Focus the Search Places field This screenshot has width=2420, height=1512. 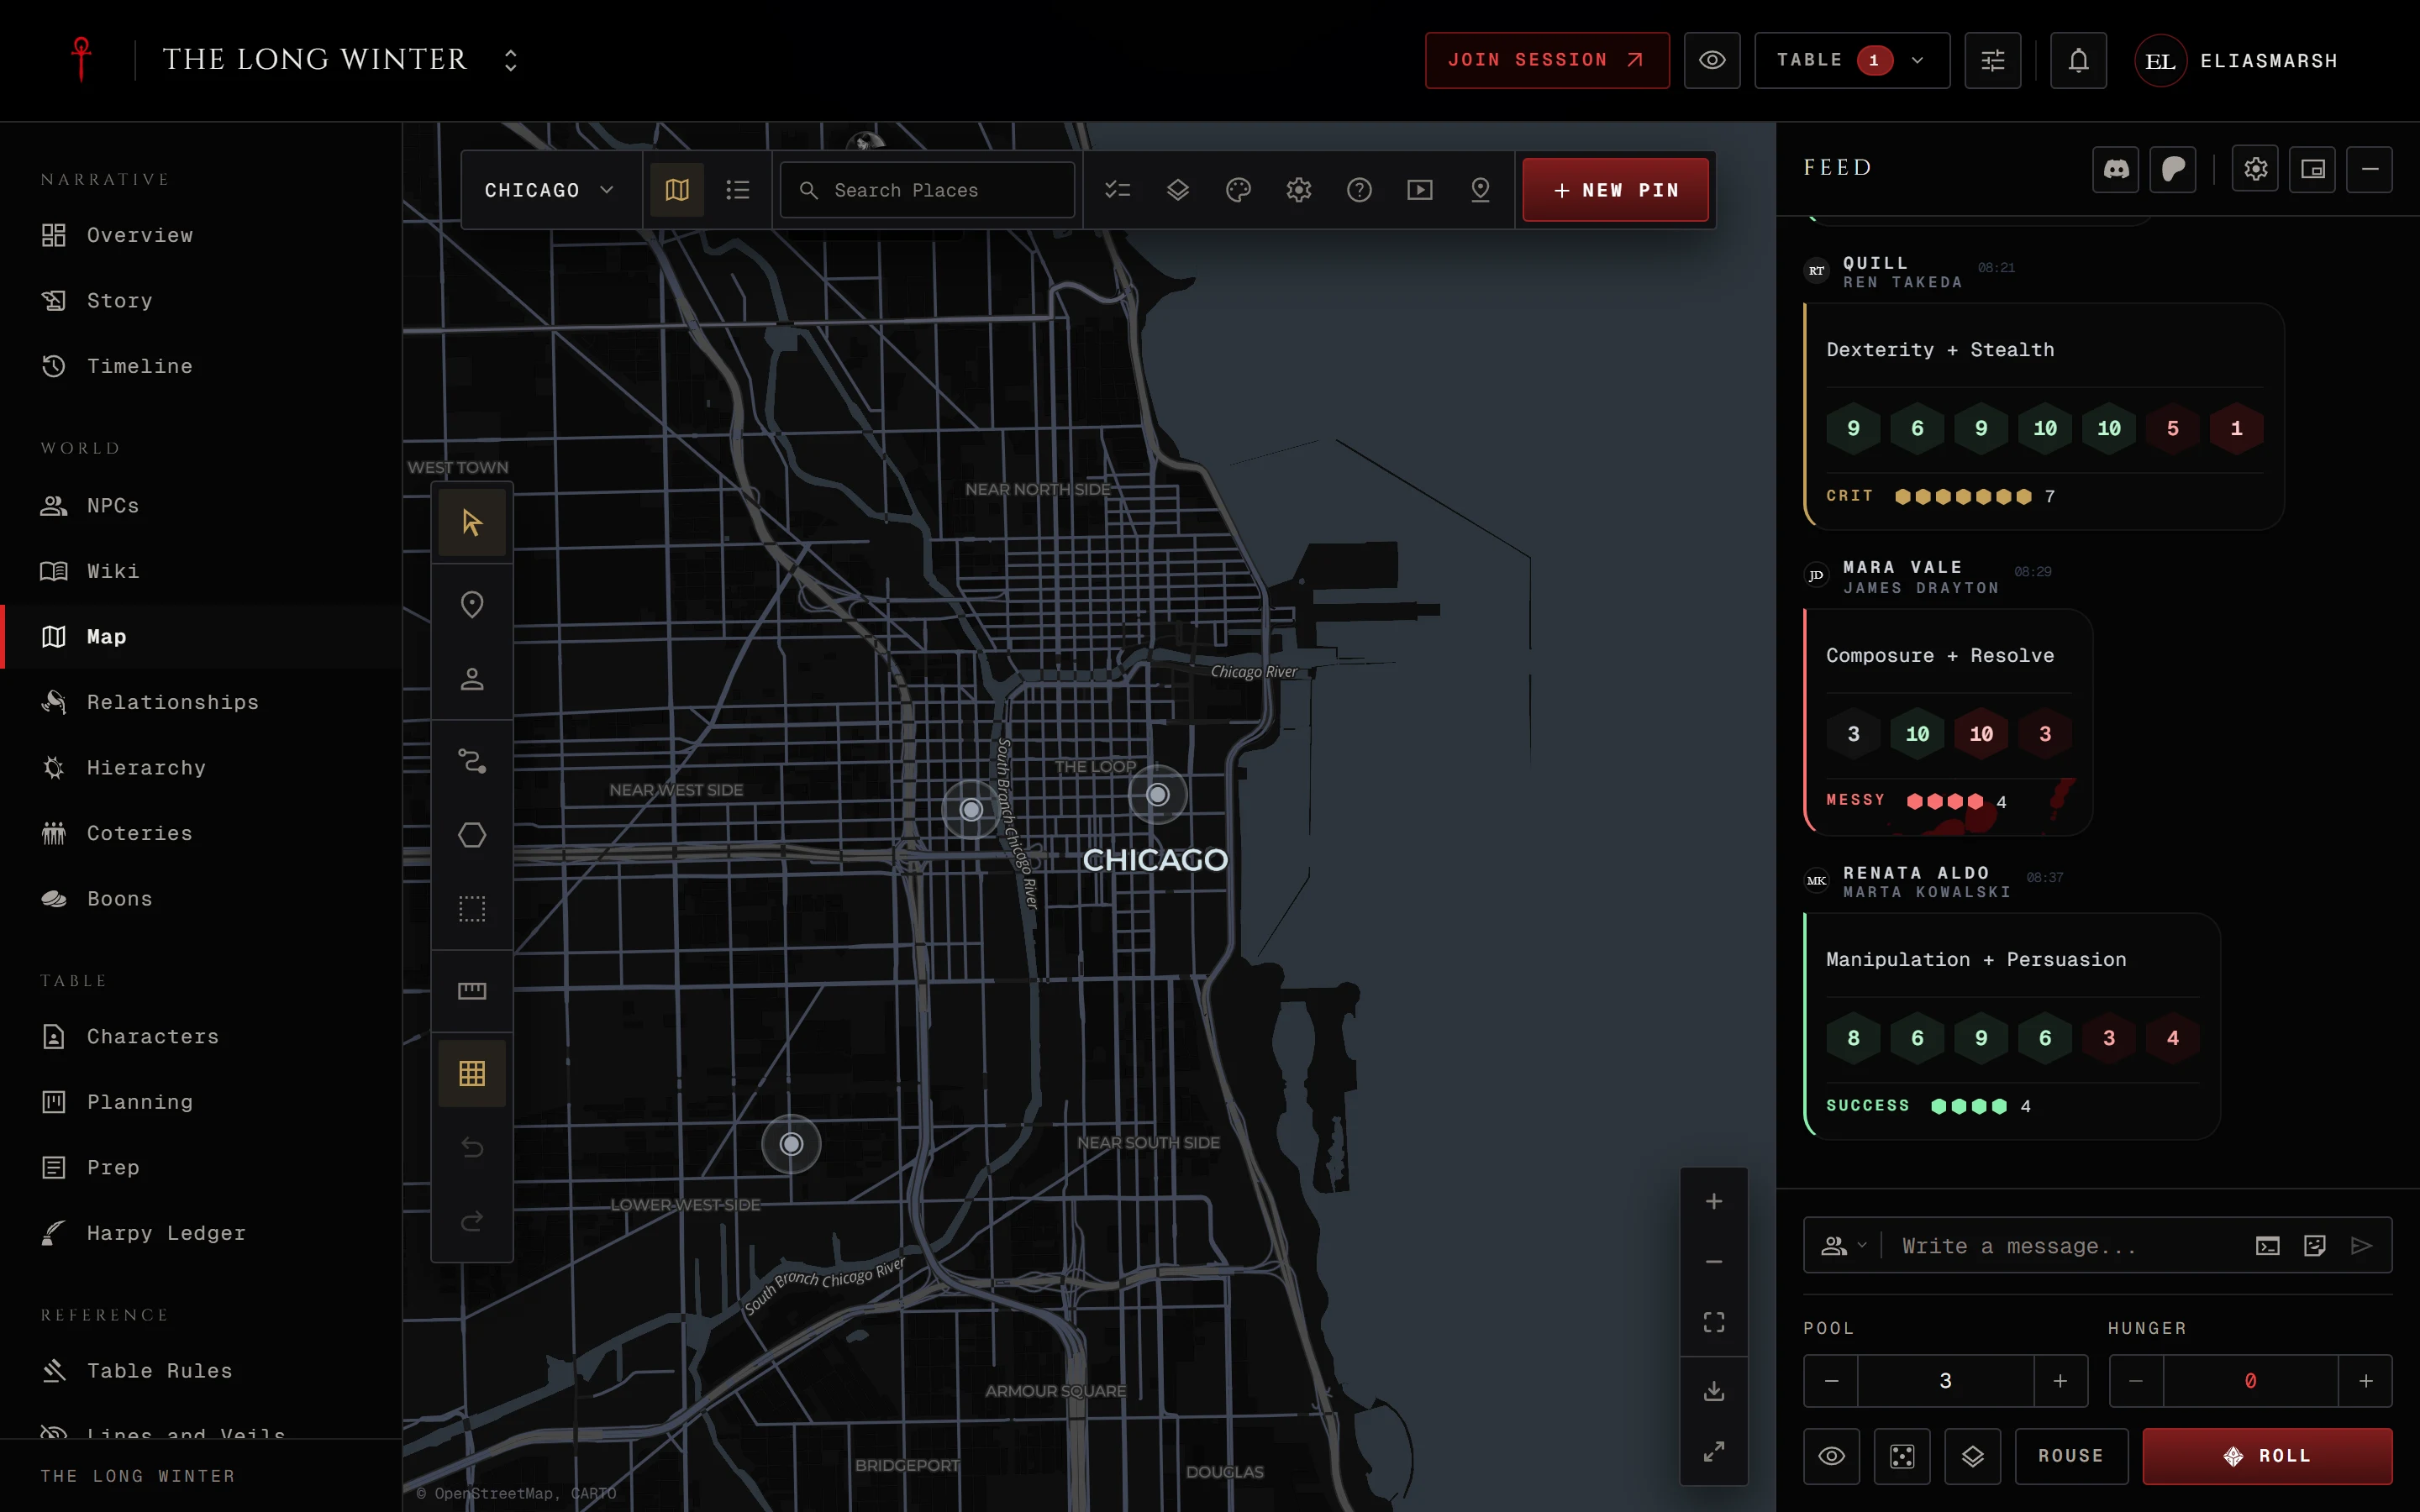927,190
